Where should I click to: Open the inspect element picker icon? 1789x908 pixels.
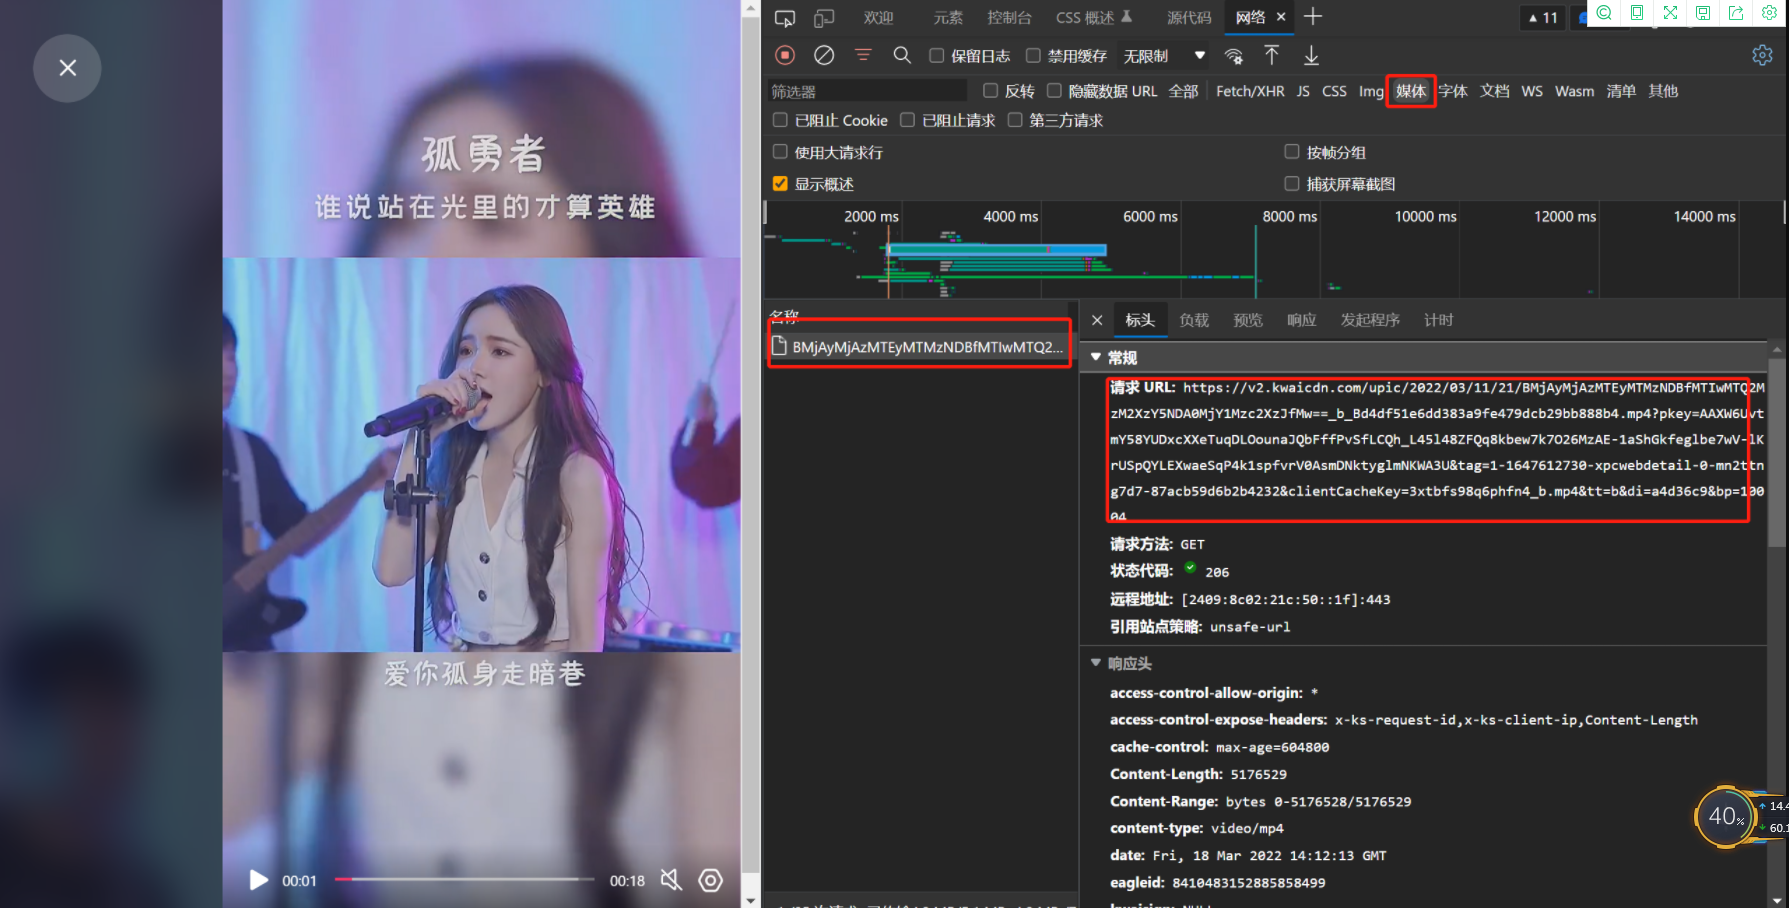785,18
